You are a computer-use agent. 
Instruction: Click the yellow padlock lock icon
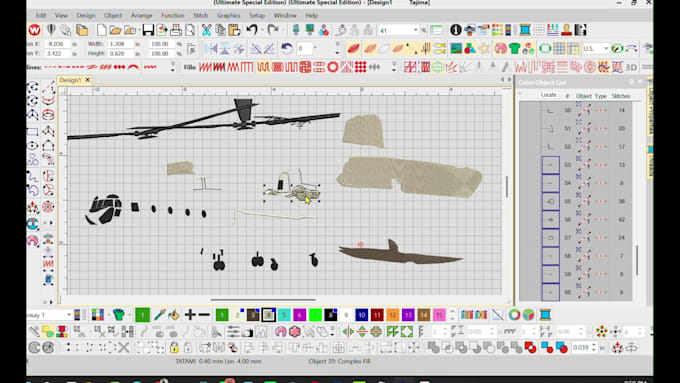[174, 347]
